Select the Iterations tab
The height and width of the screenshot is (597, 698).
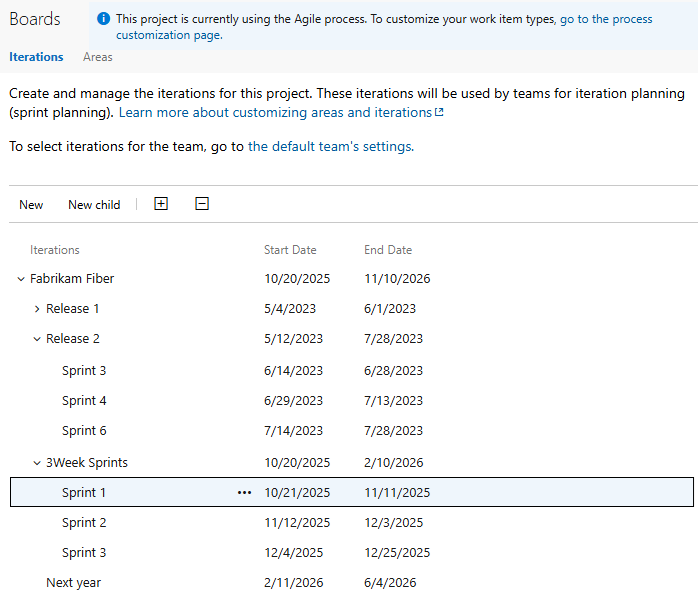(36, 57)
